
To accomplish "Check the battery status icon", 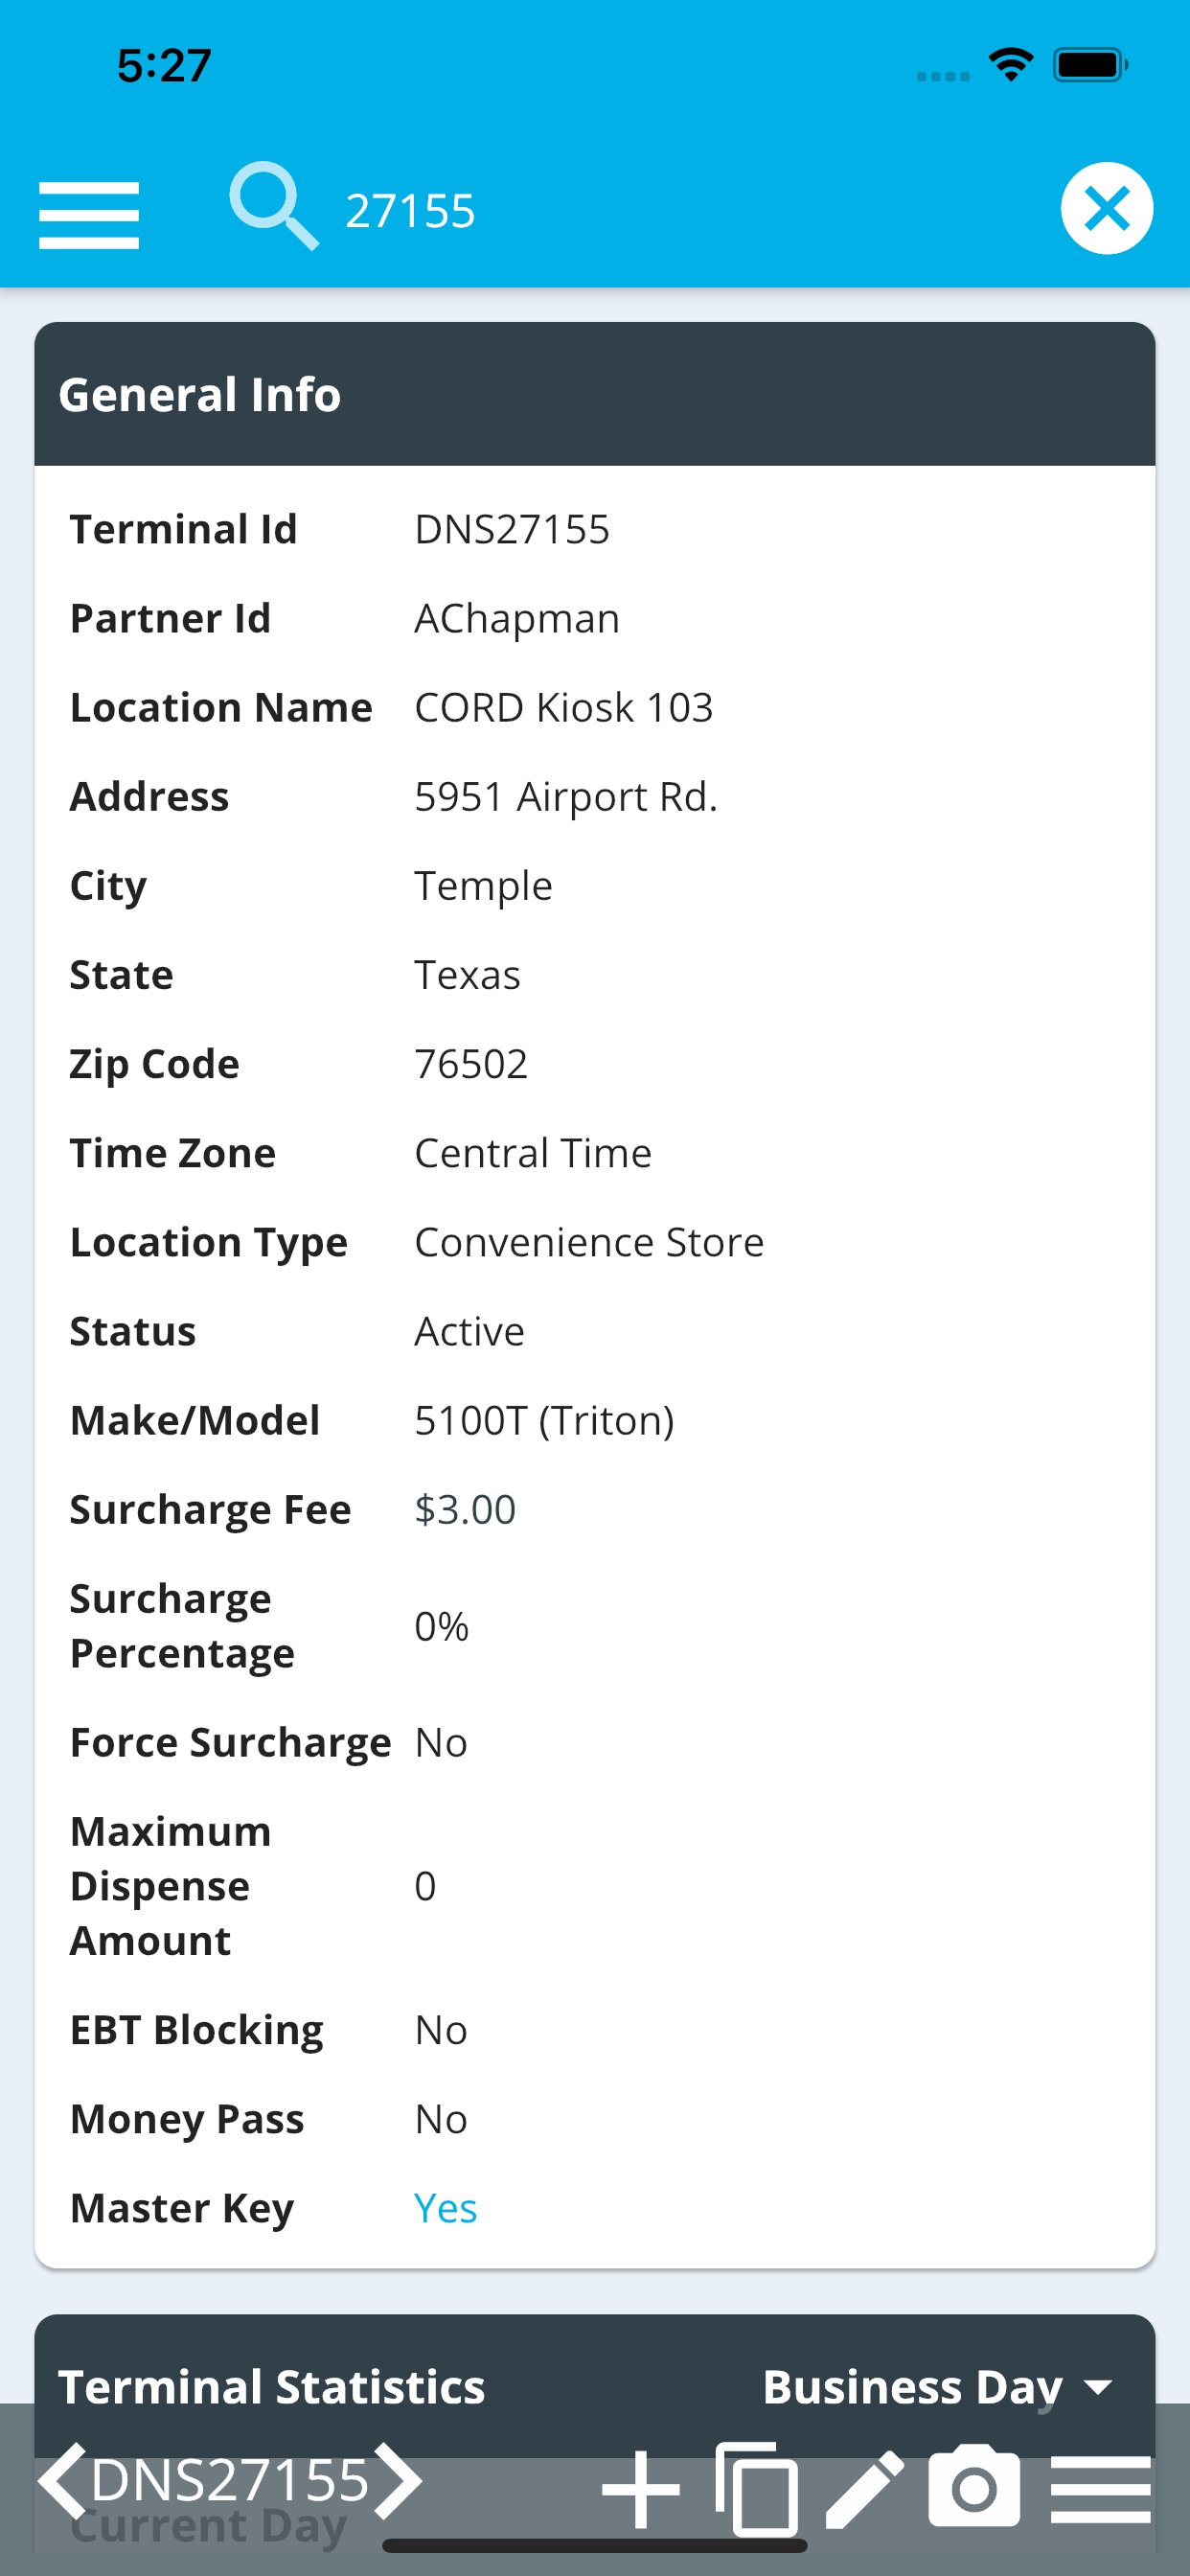I will tap(1090, 65).
